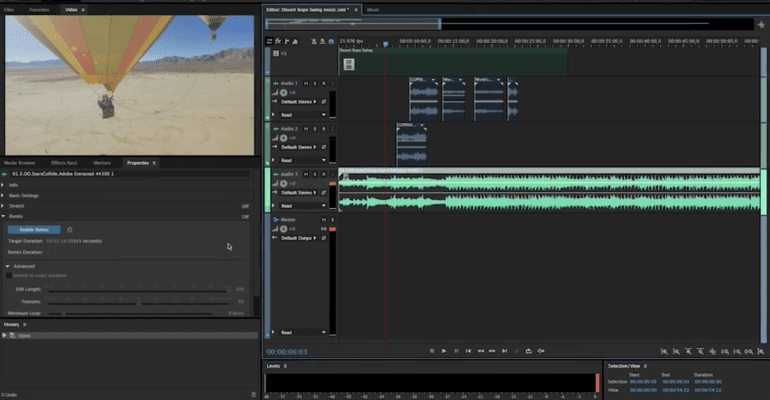Move playhead to next marker
This screenshot has height=400, width=770.
tap(504, 351)
